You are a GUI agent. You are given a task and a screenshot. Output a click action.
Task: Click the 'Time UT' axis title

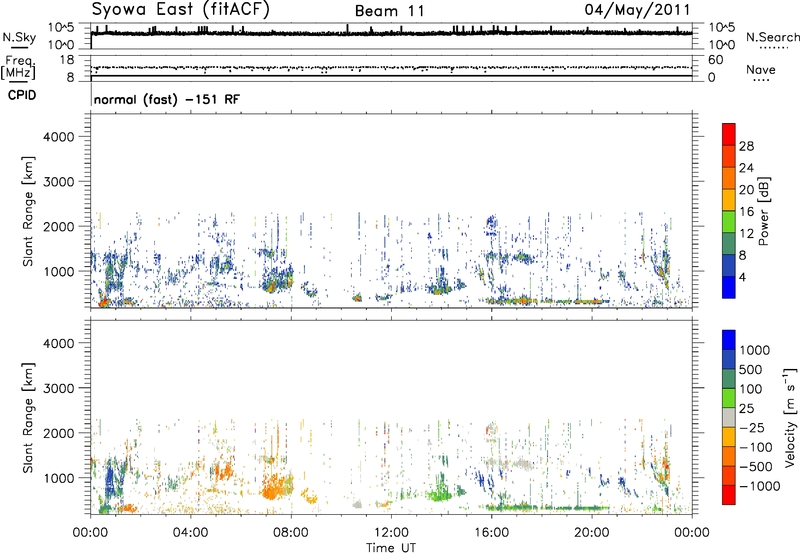[x=391, y=548]
